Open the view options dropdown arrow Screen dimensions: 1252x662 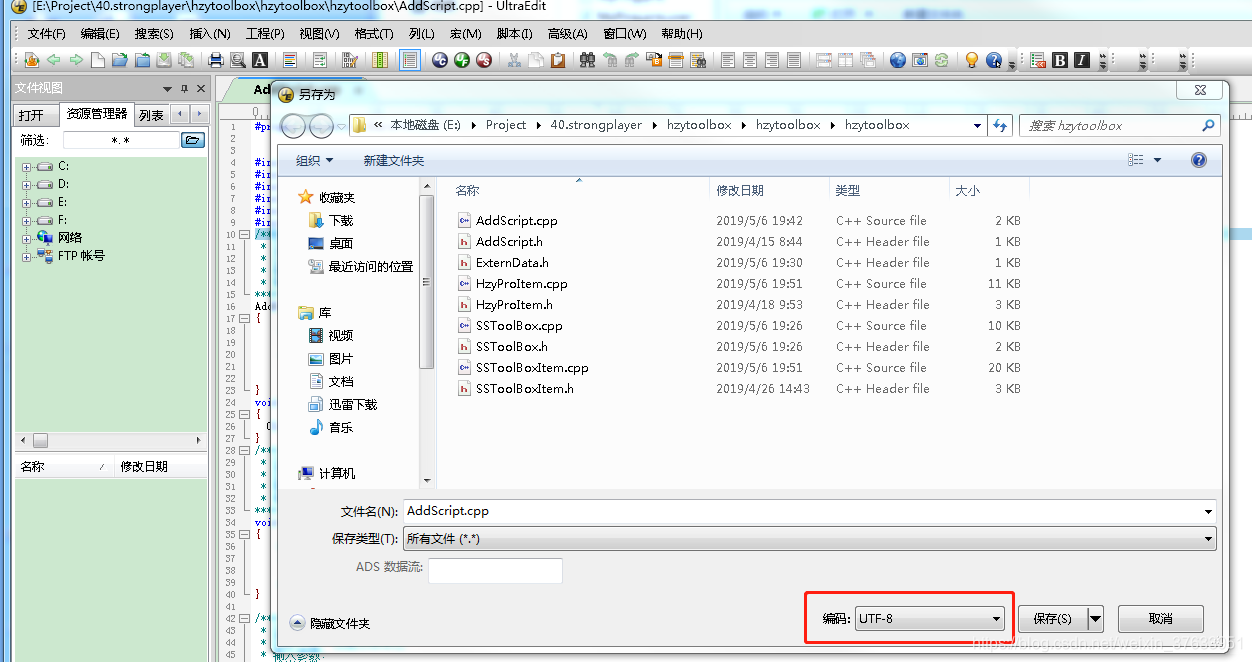(x=1158, y=160)
